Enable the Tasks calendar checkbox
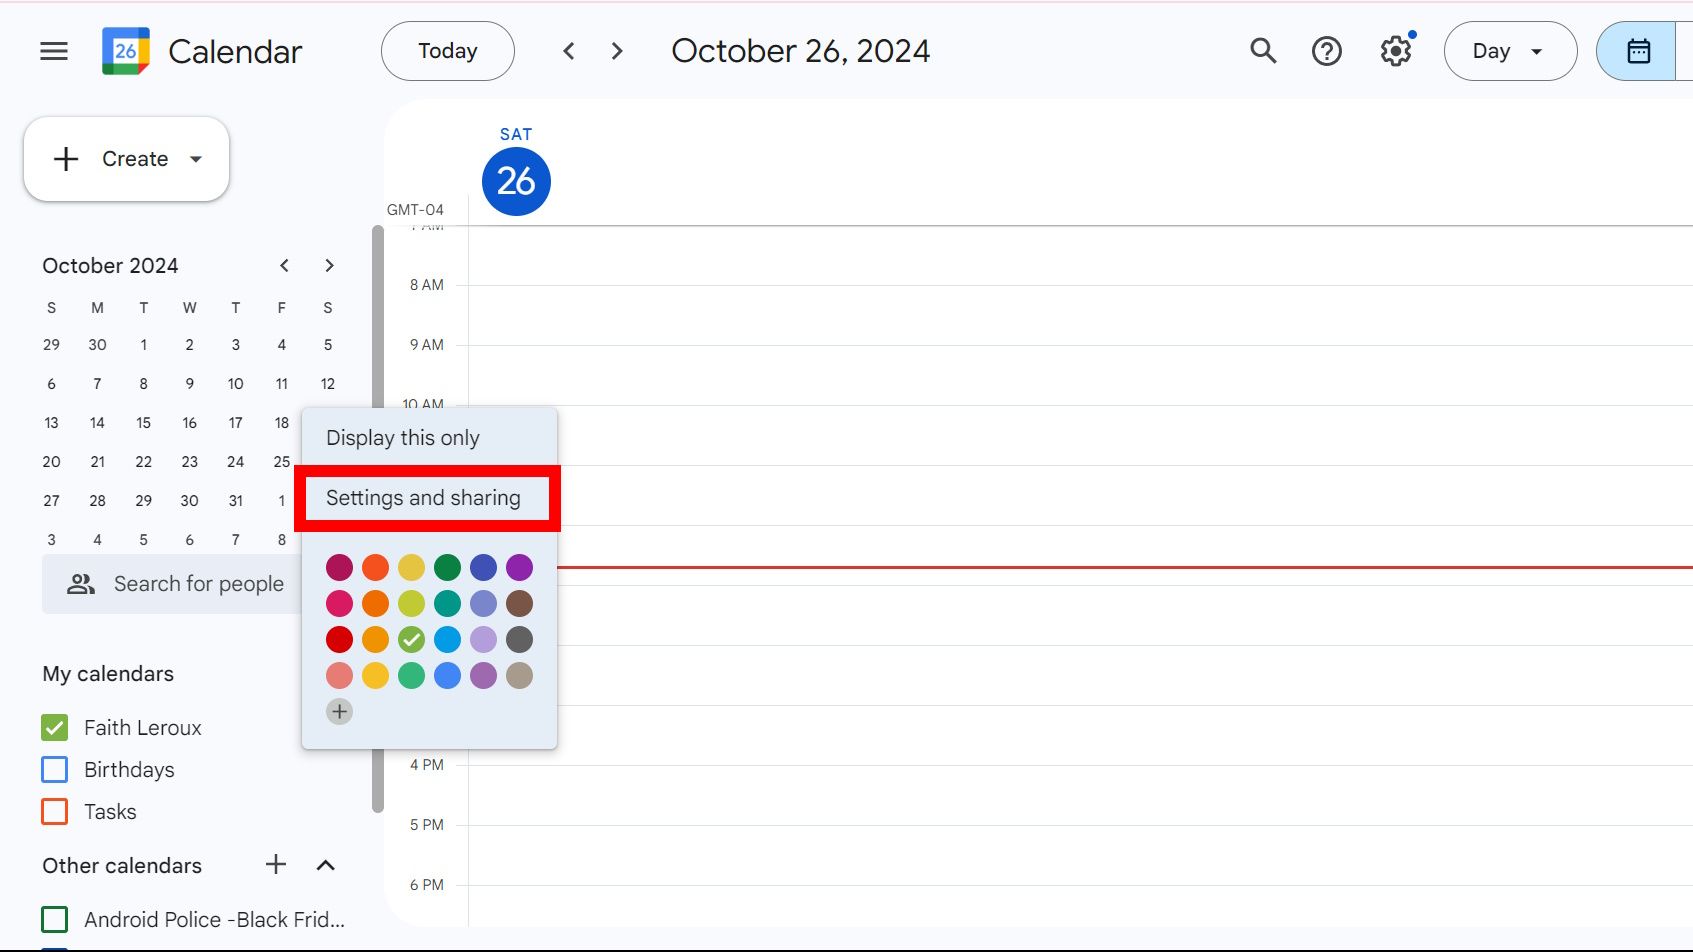Screen dimensions: 1693x952 [x=55, y=812]
